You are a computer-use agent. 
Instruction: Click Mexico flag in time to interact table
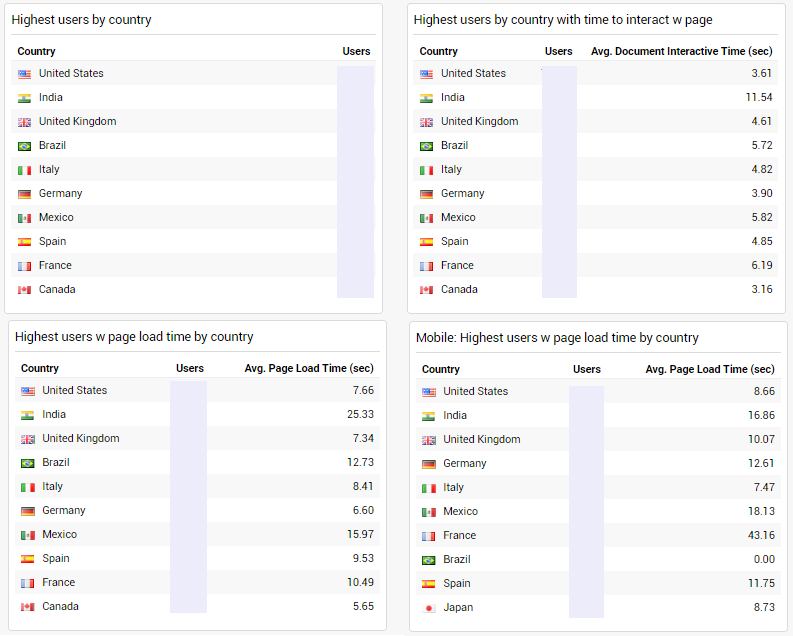(x=426, y=218)
